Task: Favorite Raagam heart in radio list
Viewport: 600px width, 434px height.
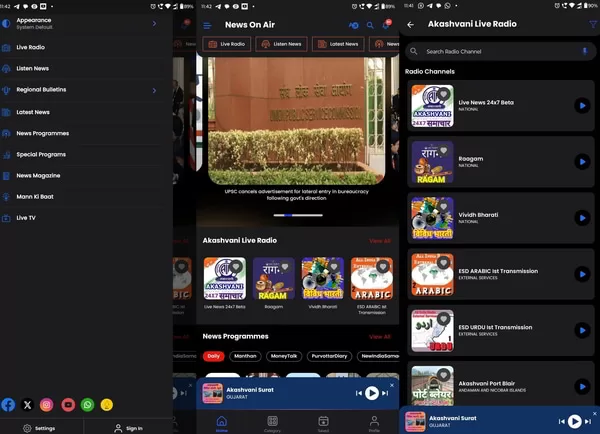Action: pos(443,150)
